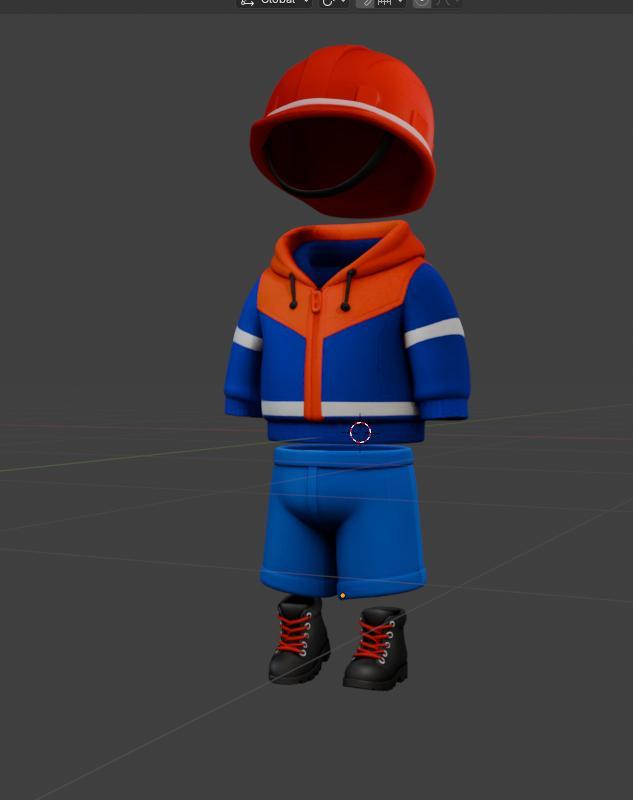Select the blue and orange hooded jacket

(347, 332)
